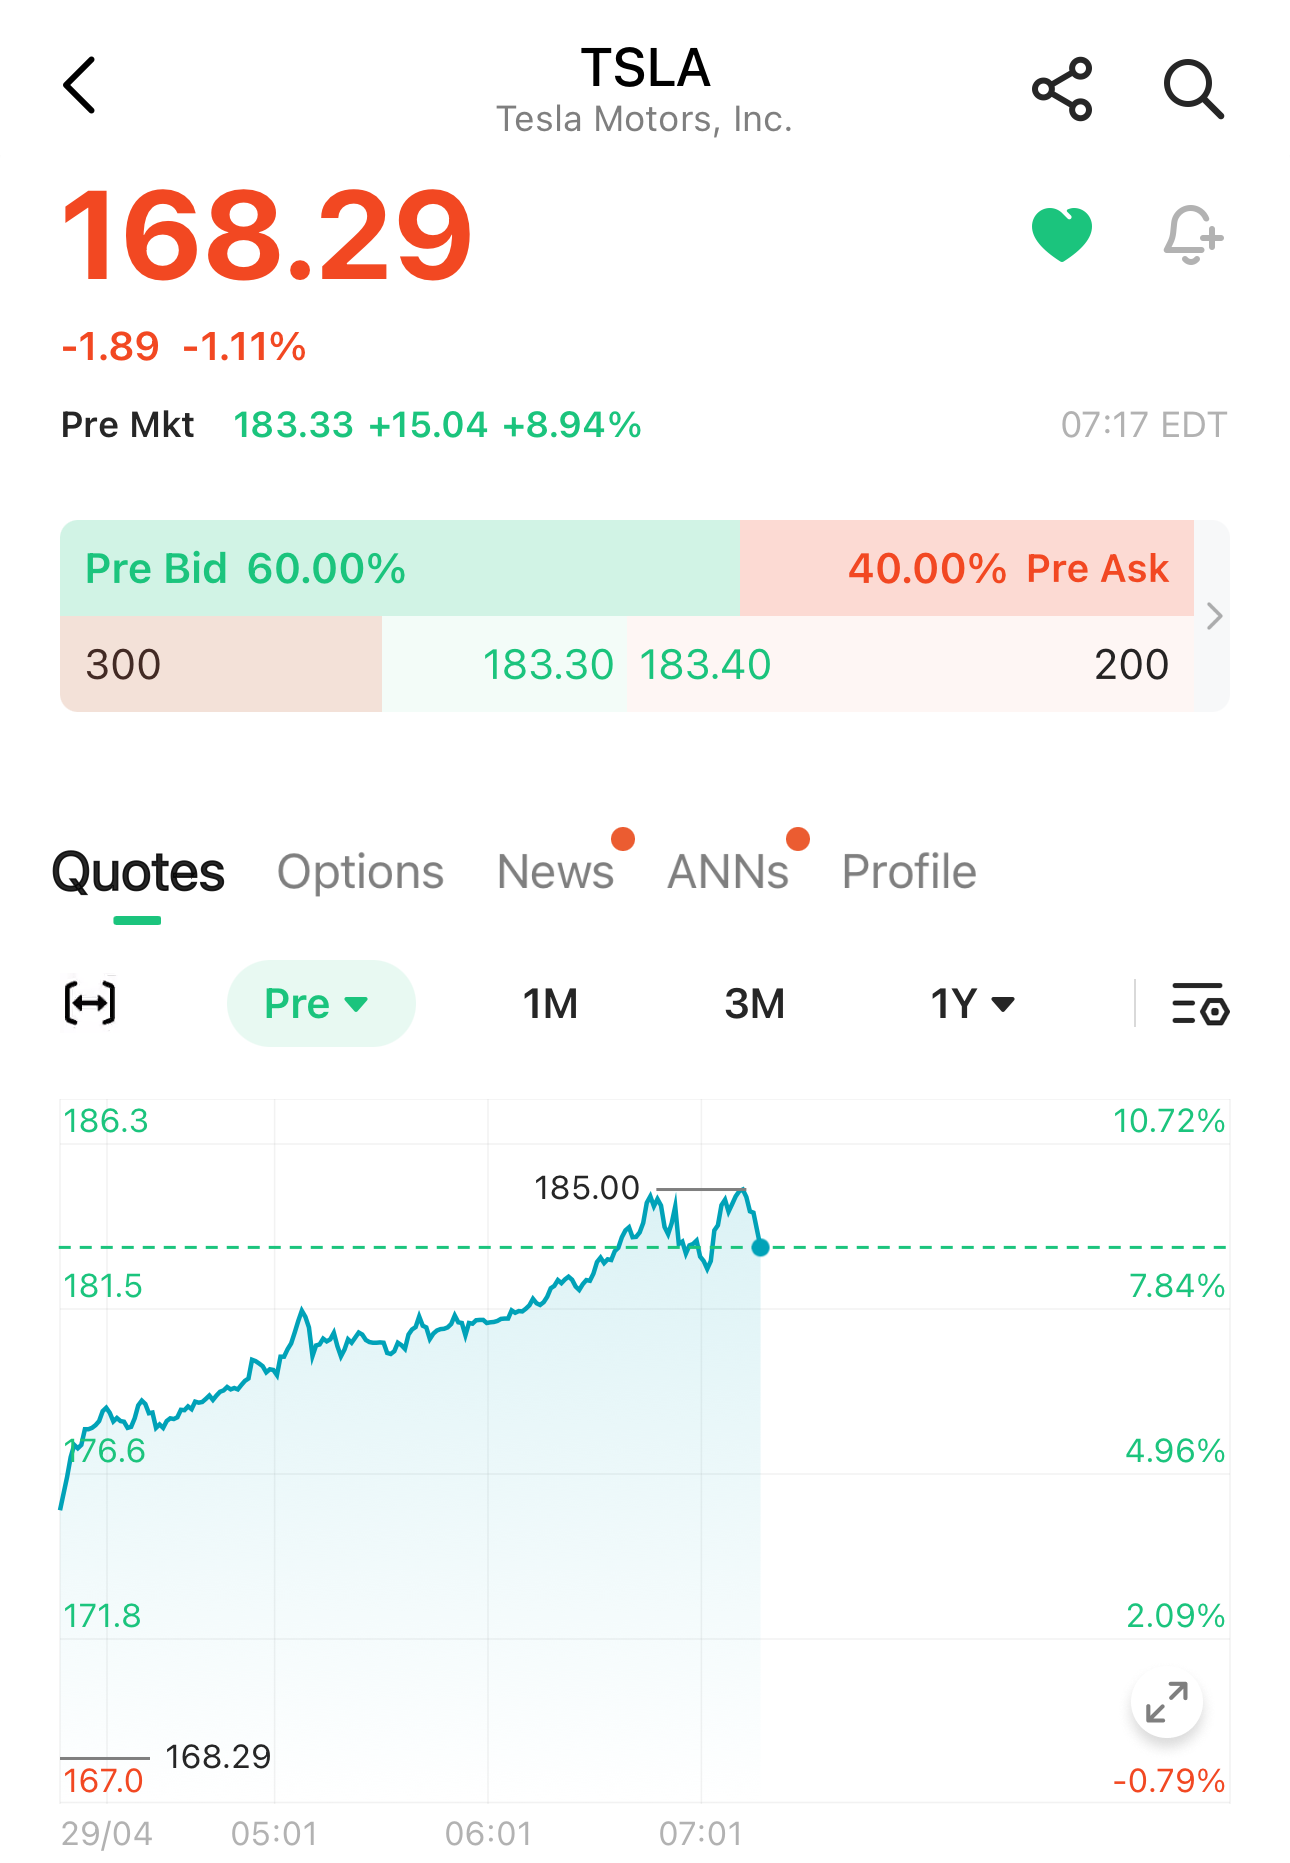Select the 1M chart range
This screenshot has height=1863, width=1290.
[550, 1004]
